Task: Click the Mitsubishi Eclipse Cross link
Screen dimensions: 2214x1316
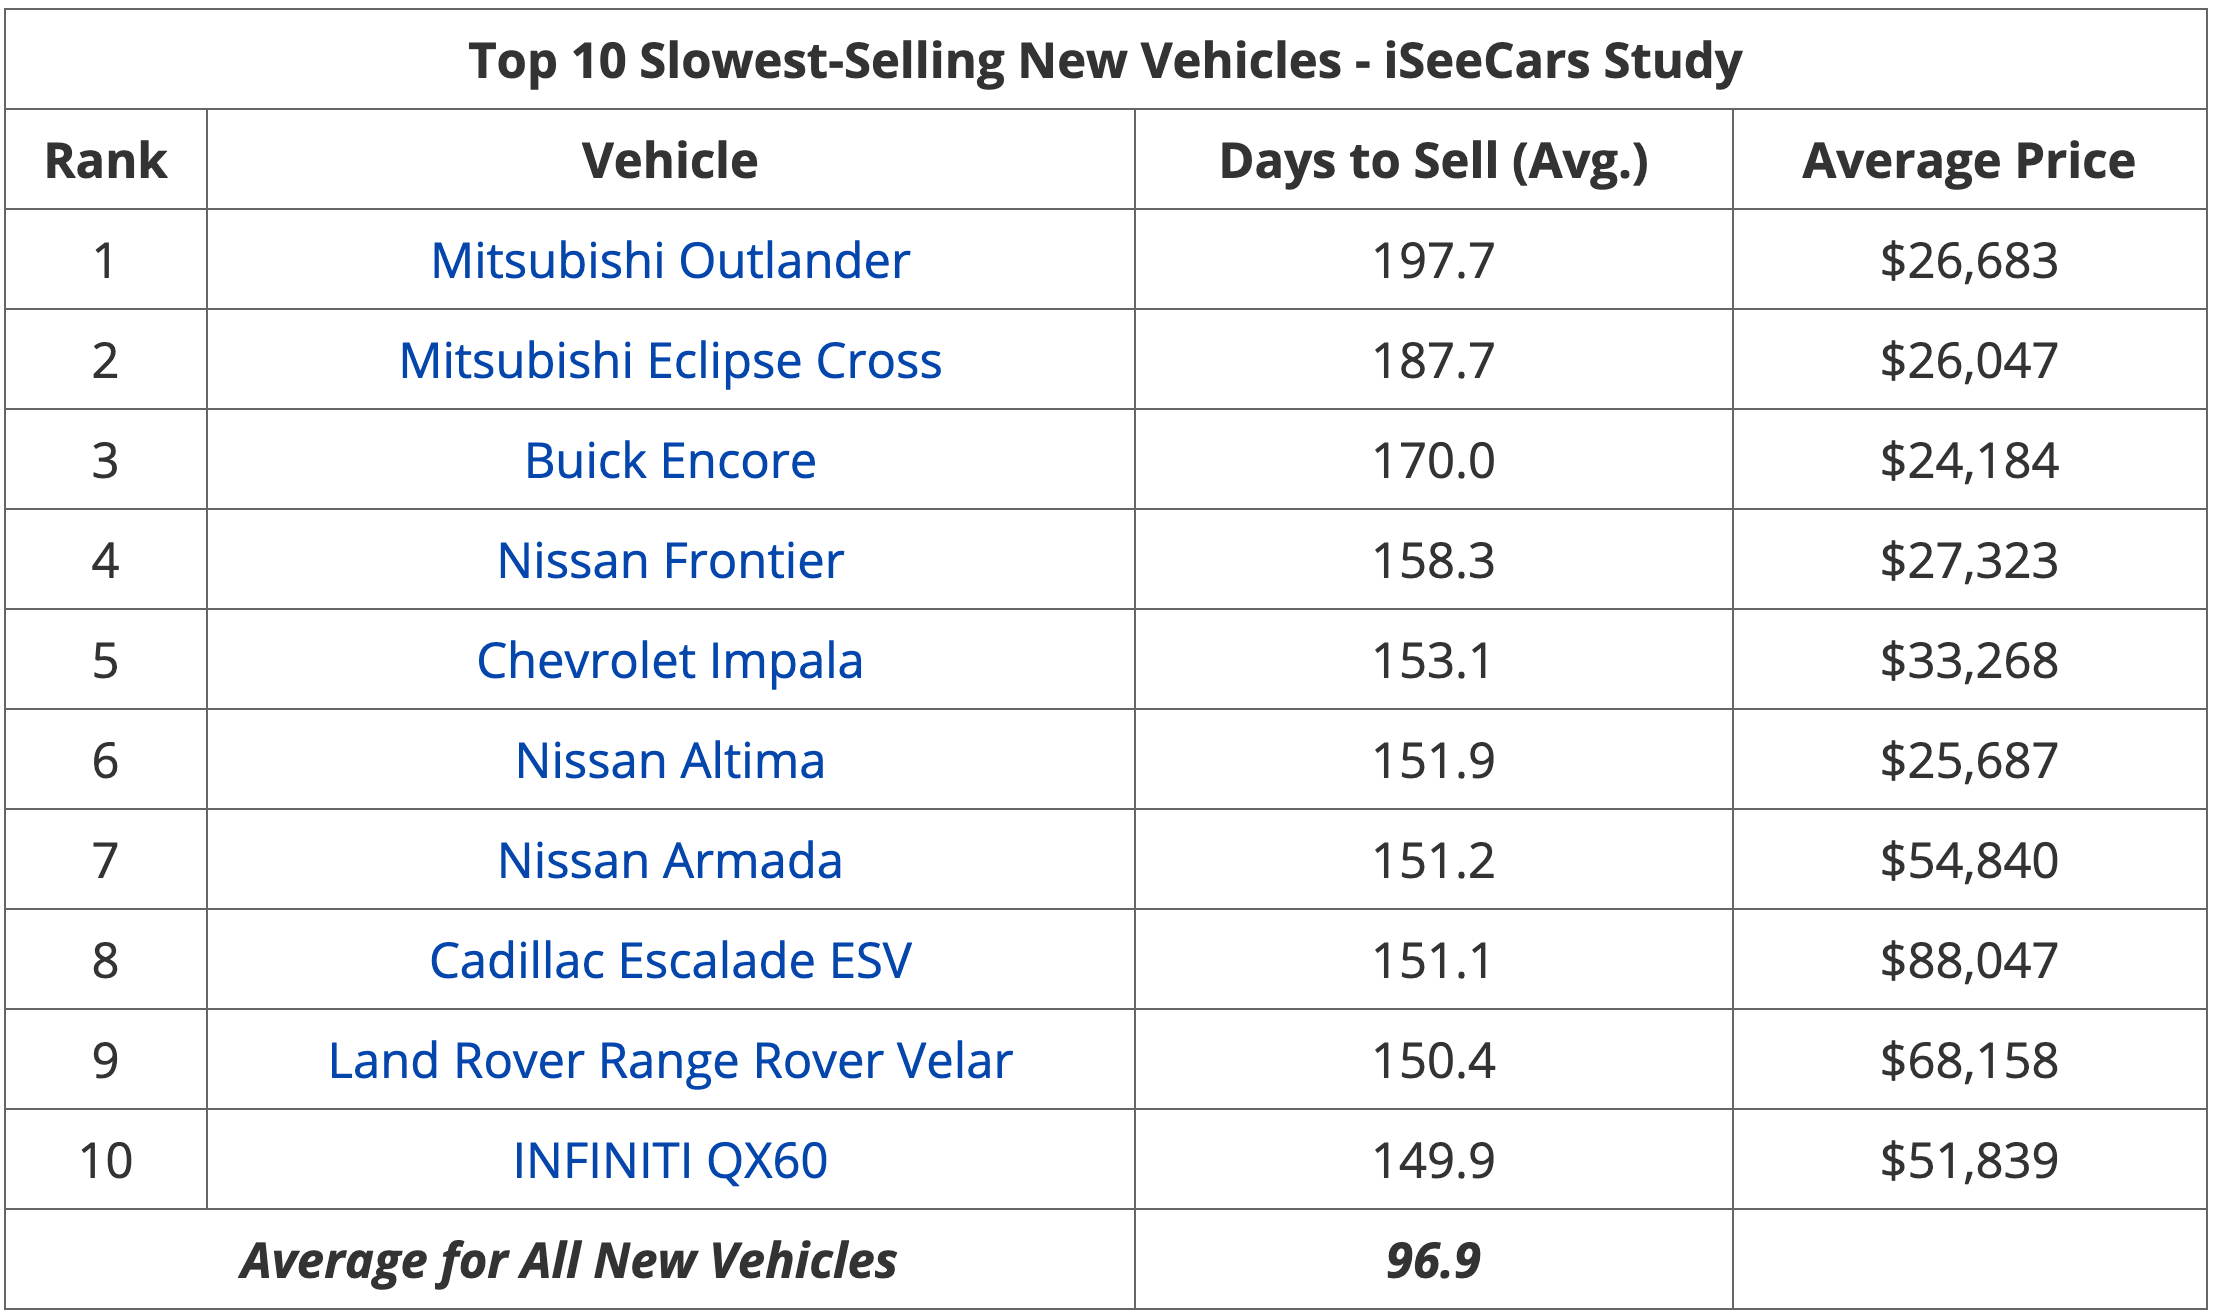Action: point(670,361)
